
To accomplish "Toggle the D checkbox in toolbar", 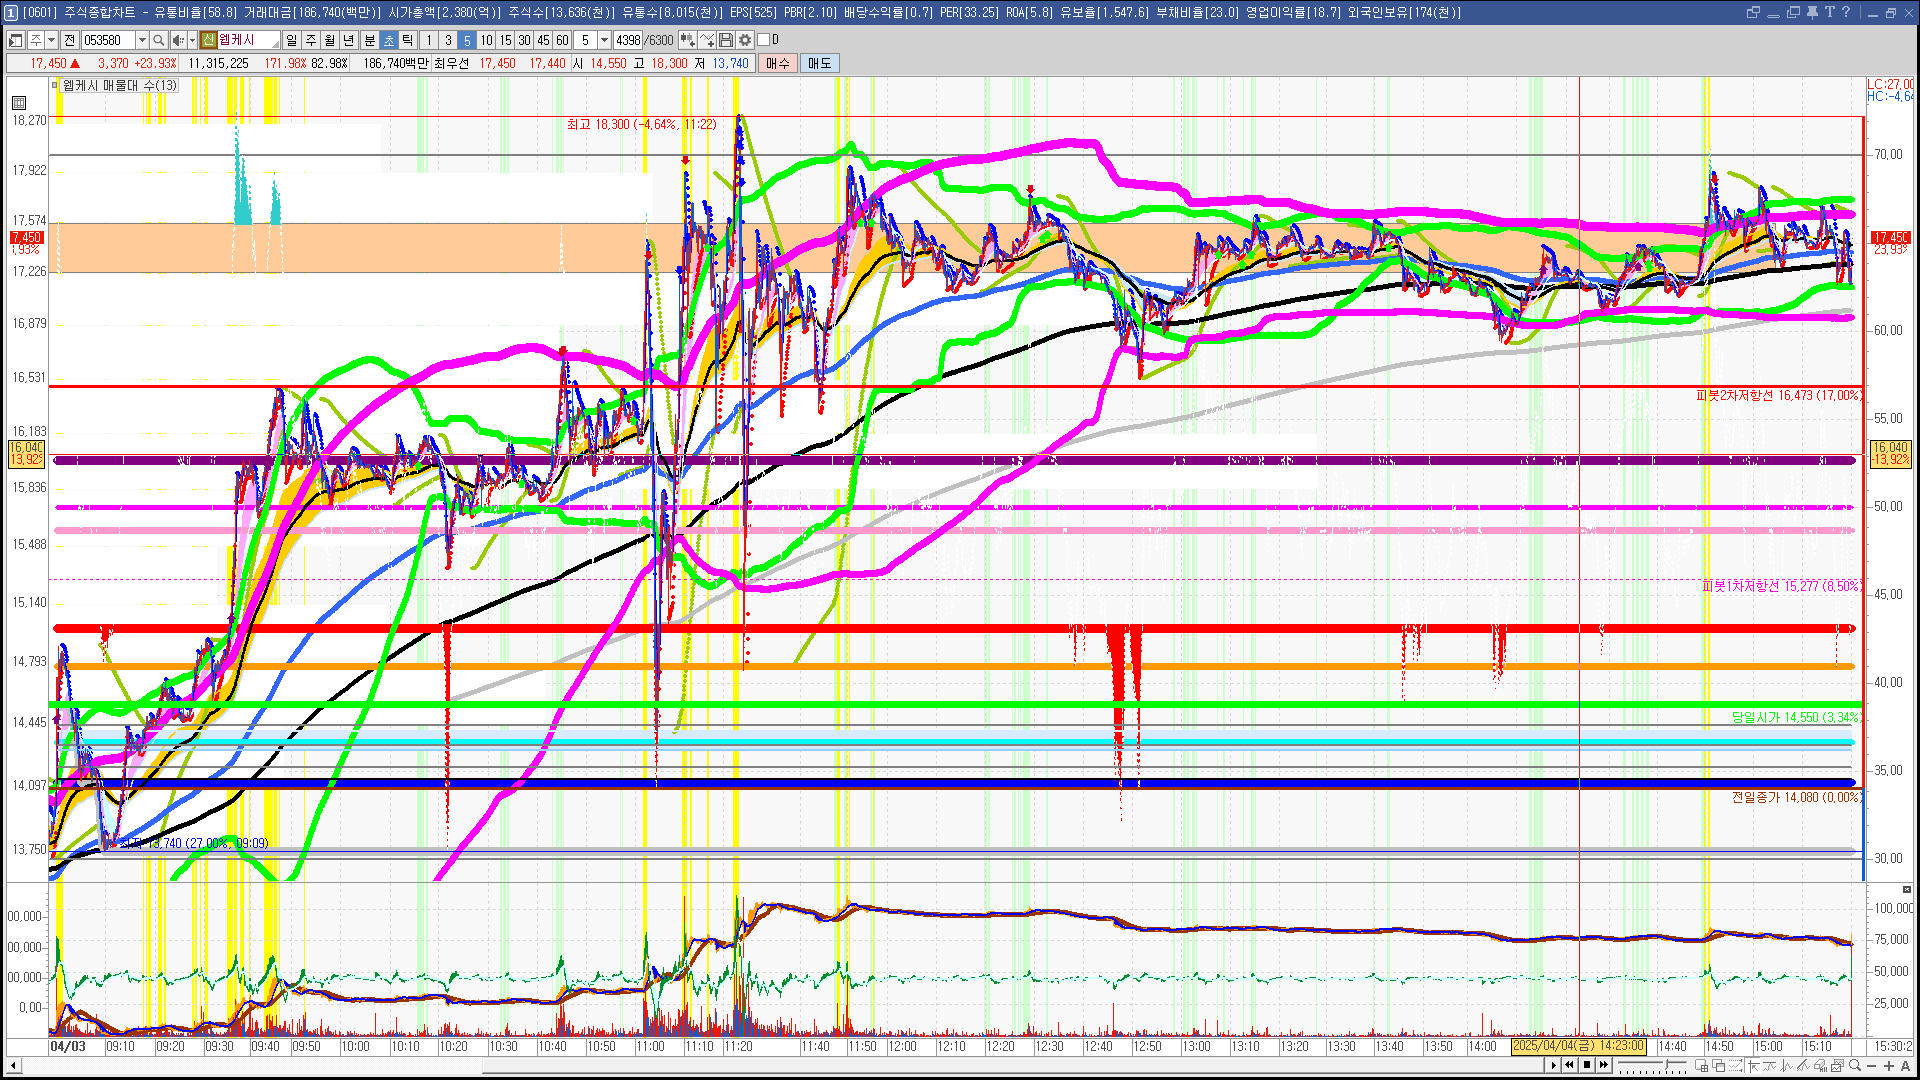I will [764, 40].
